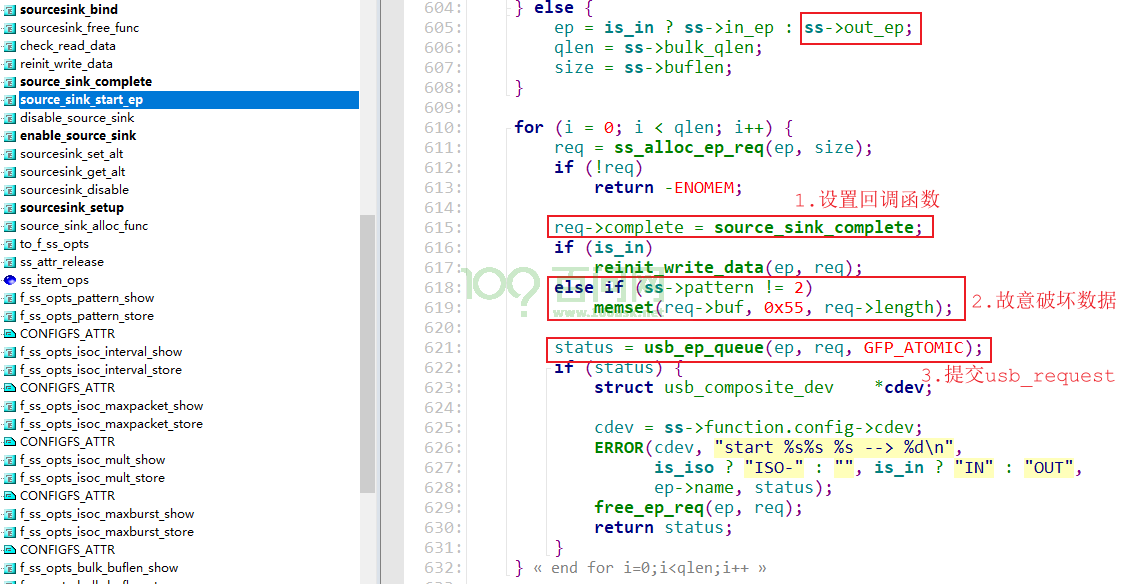The image size is (1124, 584).
Task: Select source_sink_complete in the symbol list
Action: [86, 82]
